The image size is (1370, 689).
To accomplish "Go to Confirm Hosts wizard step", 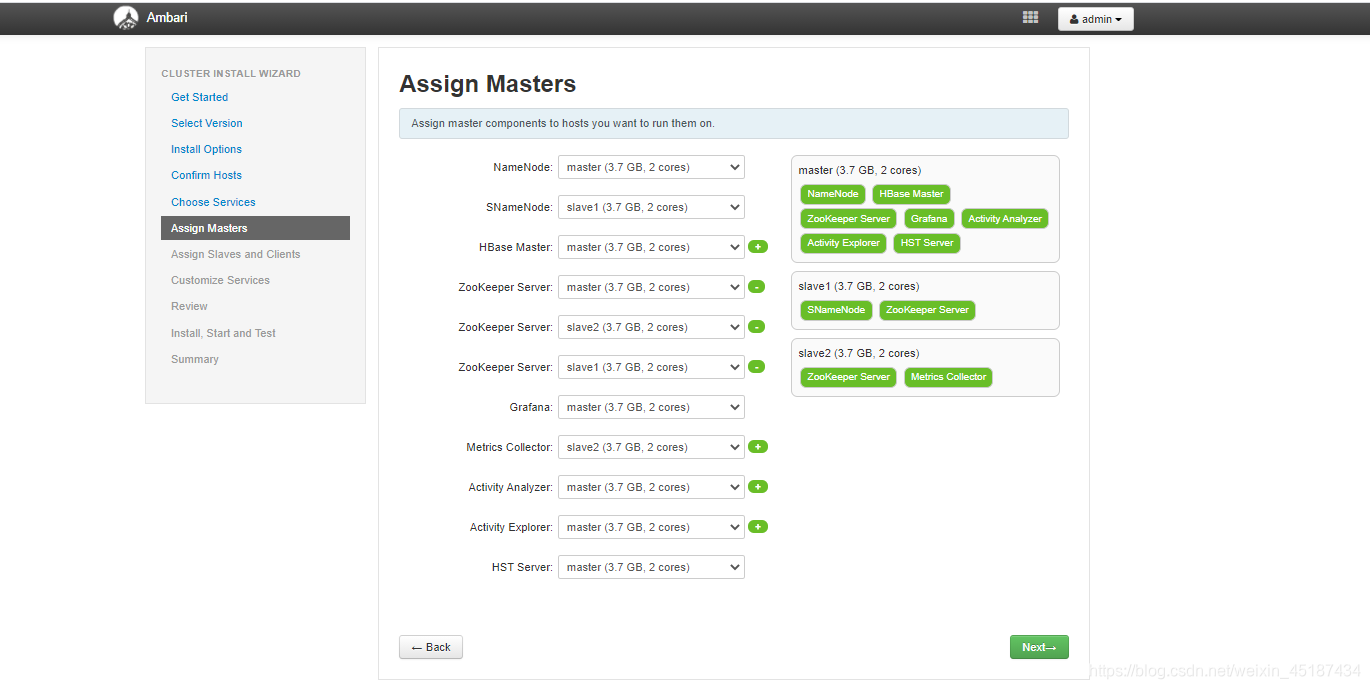I will click(206, 175).
